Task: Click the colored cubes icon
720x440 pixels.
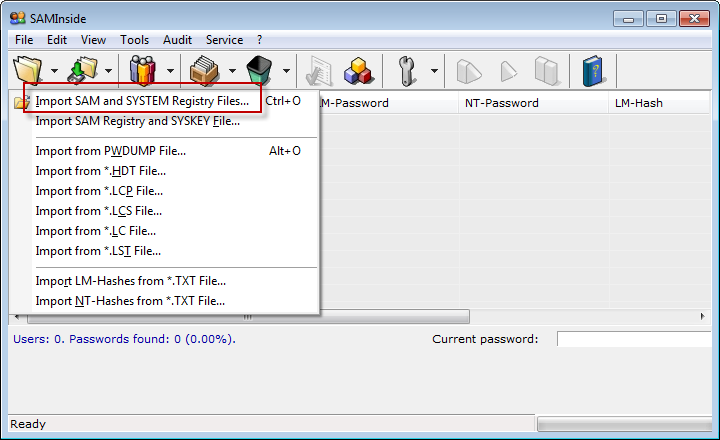Action: (358, 71)
